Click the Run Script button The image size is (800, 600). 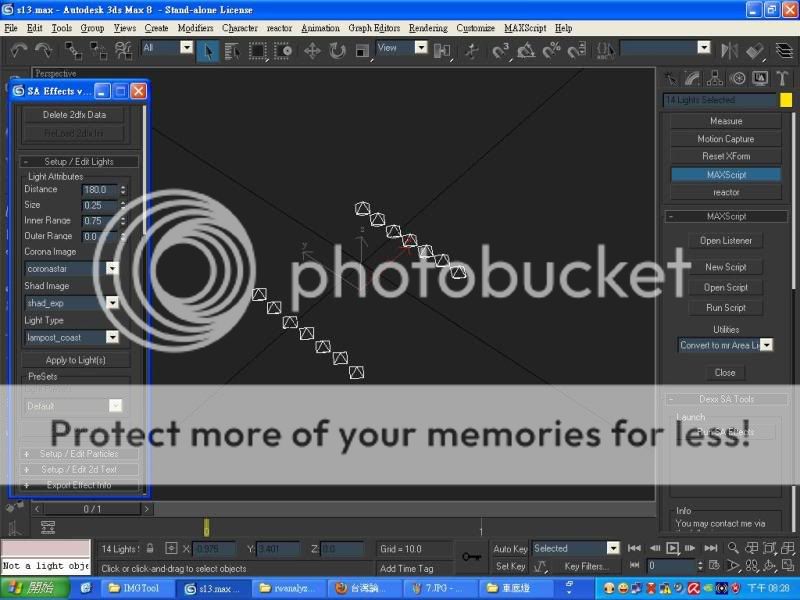coord(725,308)
